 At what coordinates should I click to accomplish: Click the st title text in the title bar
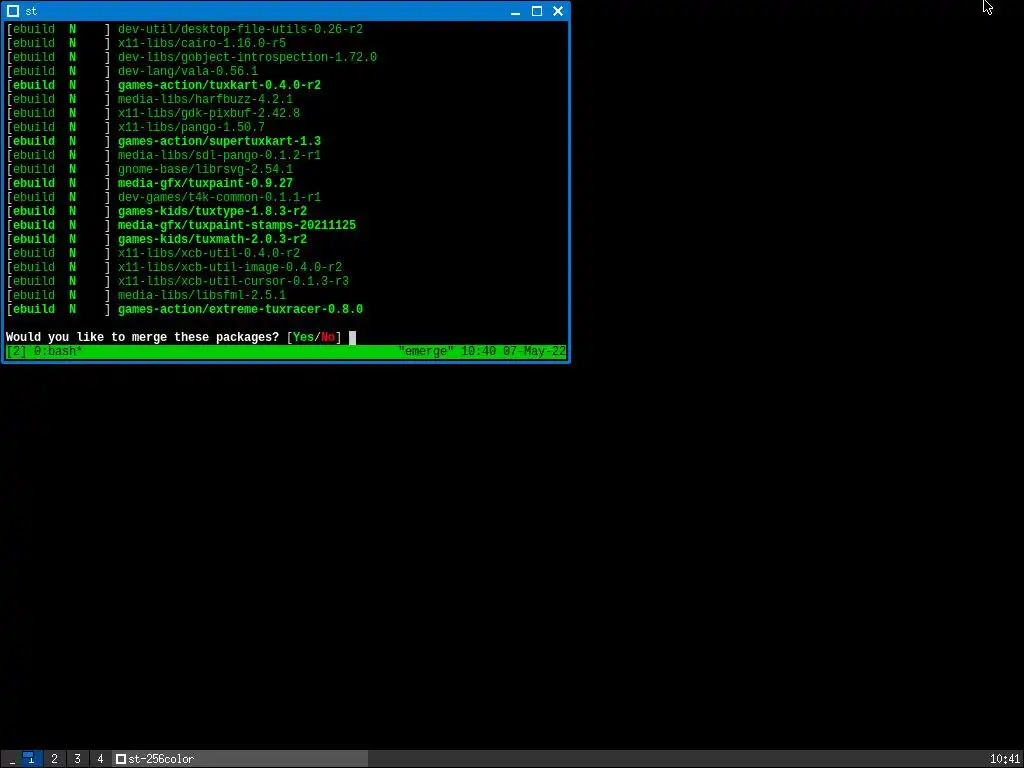[x=31, y=11]
